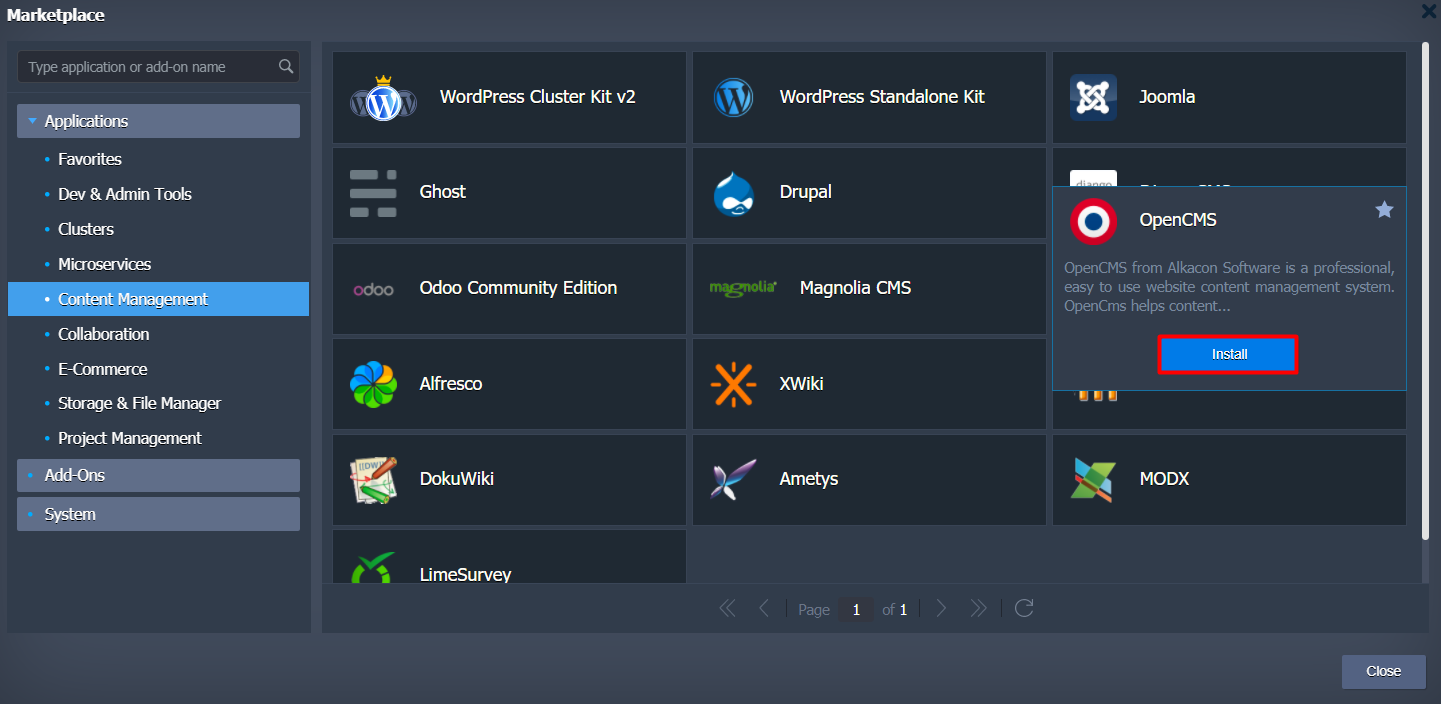Refresh the marketplace list
1441x704 pixels.
point(1023,608)
